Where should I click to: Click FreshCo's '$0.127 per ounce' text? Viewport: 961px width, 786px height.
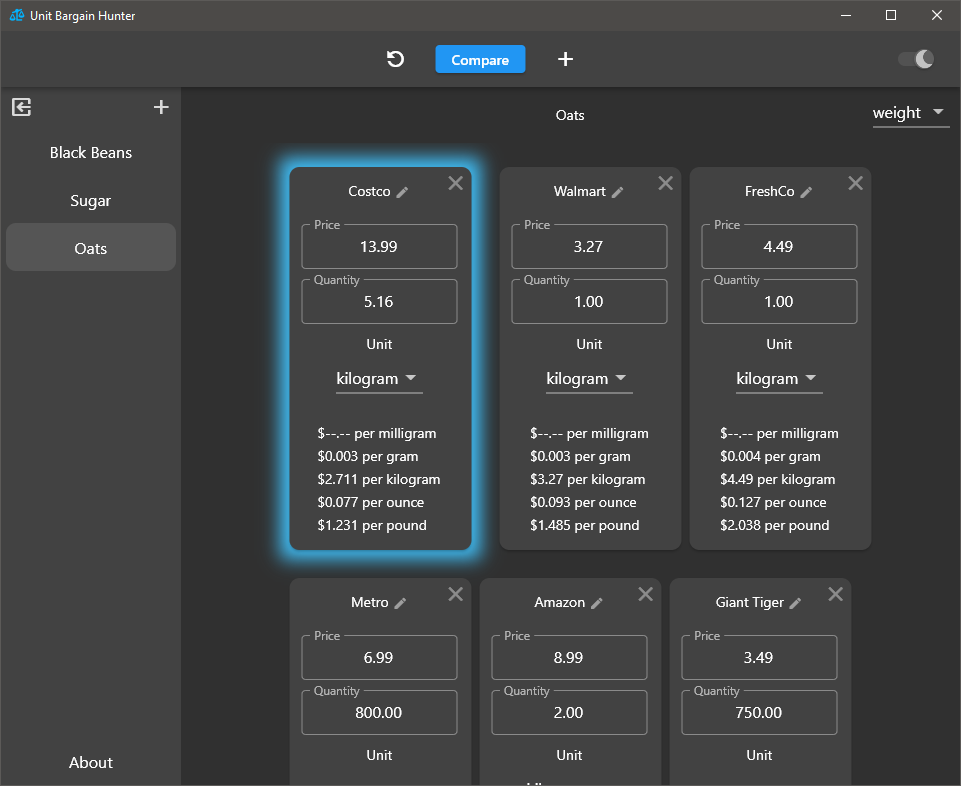click(x=773, y=503)
